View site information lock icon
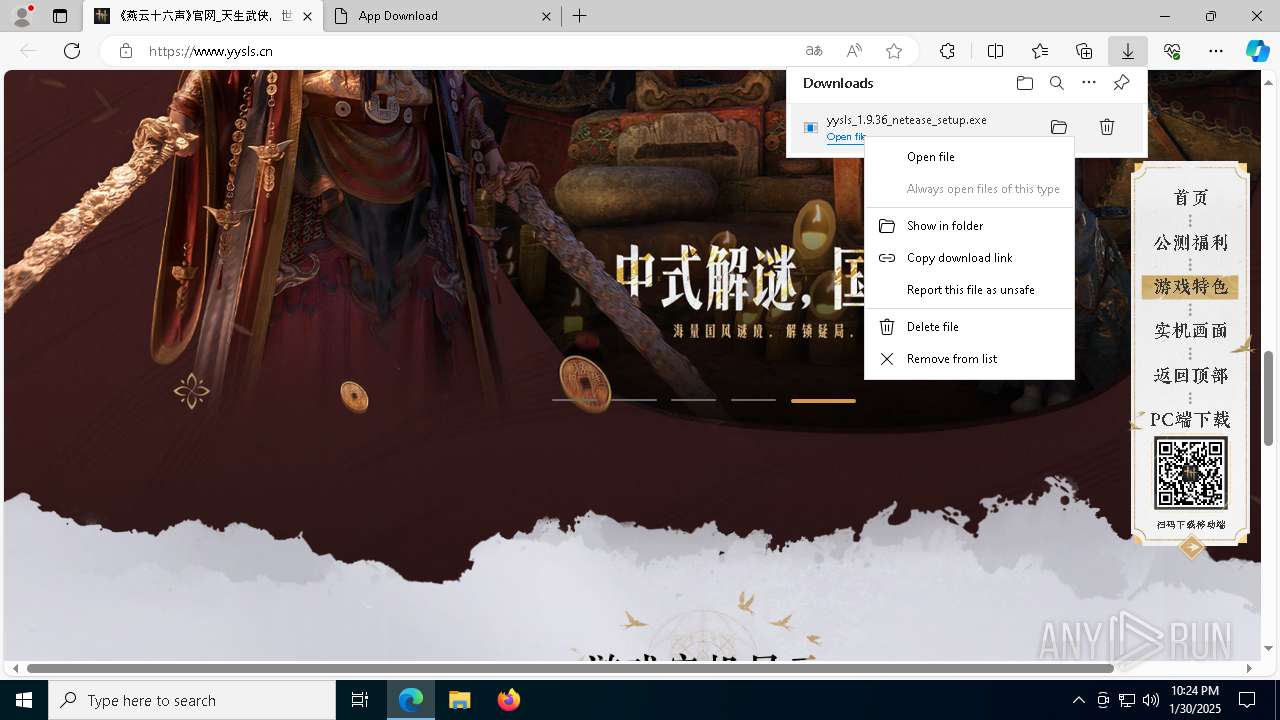 (x=126, y=51)
